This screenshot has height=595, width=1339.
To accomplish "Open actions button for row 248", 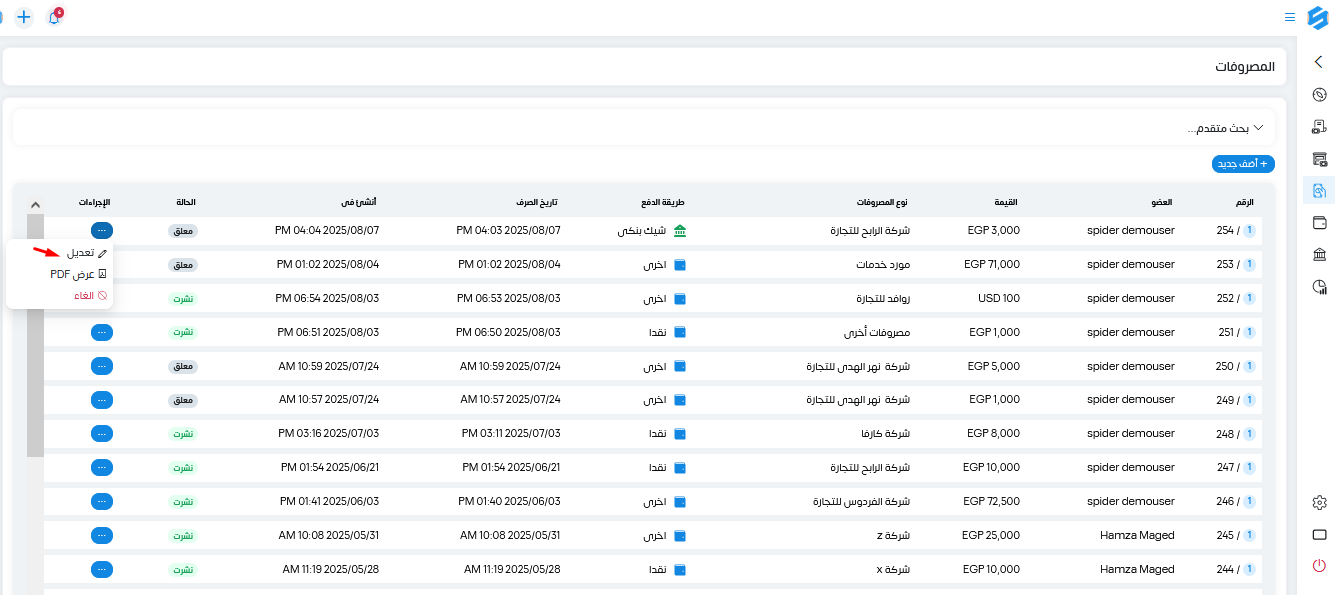I will click(x=102, y=434).
